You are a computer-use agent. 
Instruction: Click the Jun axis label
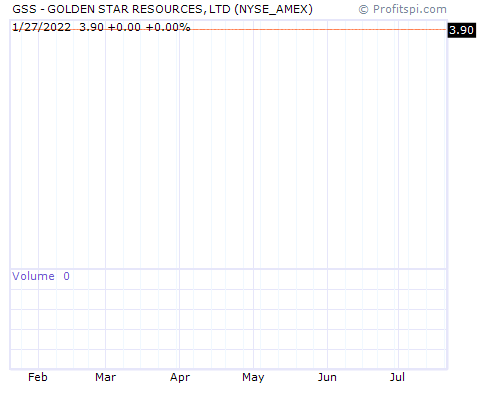pos(327,377)
